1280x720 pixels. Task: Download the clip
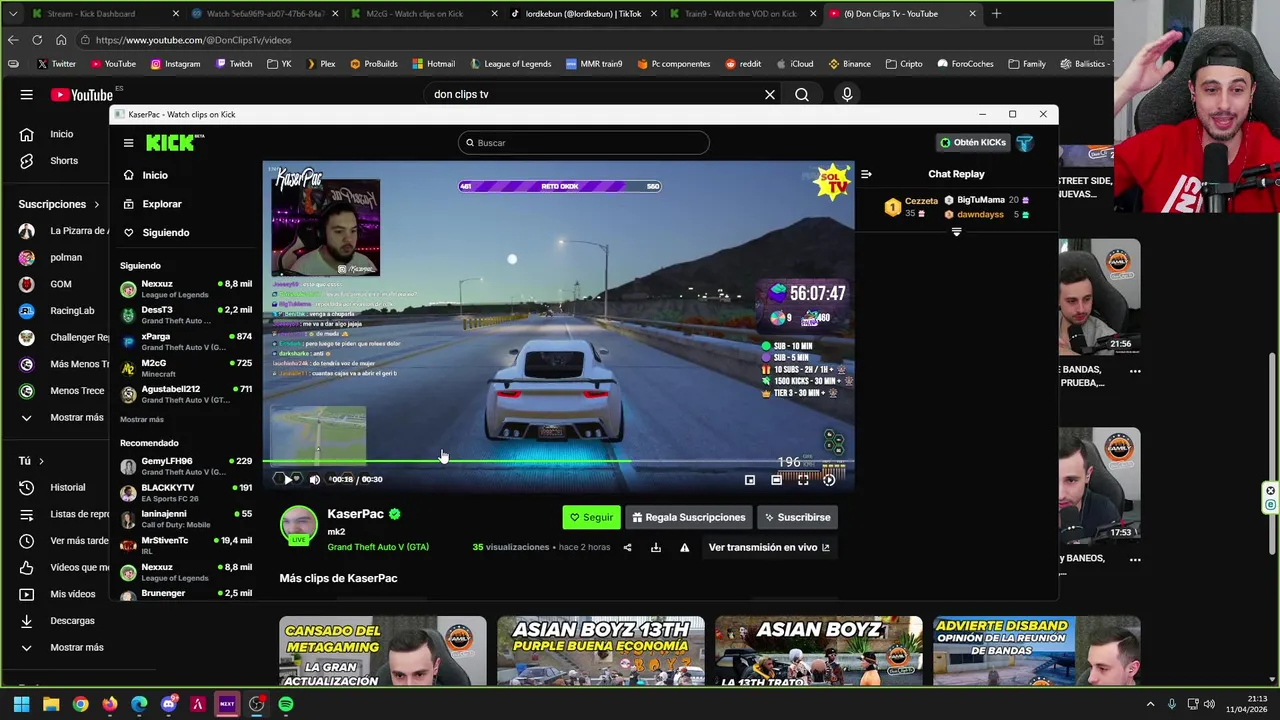[x=656, y=548]
